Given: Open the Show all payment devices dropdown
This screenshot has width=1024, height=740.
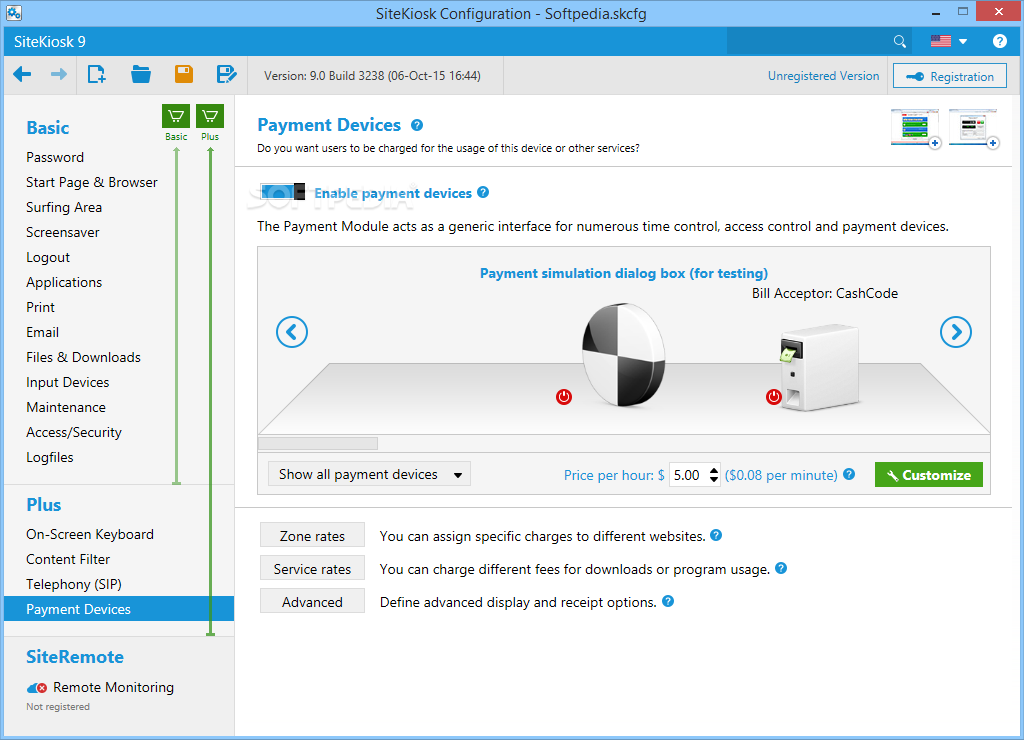Looking at the screenshot, I should click(369, 474).
